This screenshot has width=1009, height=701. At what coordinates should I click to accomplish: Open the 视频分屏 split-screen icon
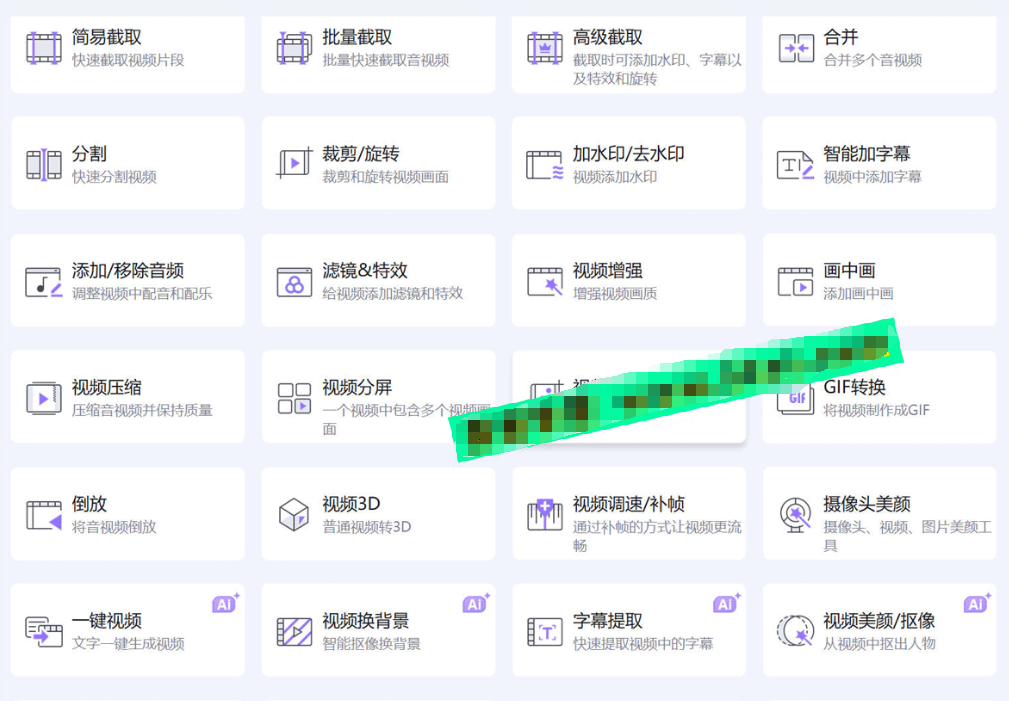[294, 398]
